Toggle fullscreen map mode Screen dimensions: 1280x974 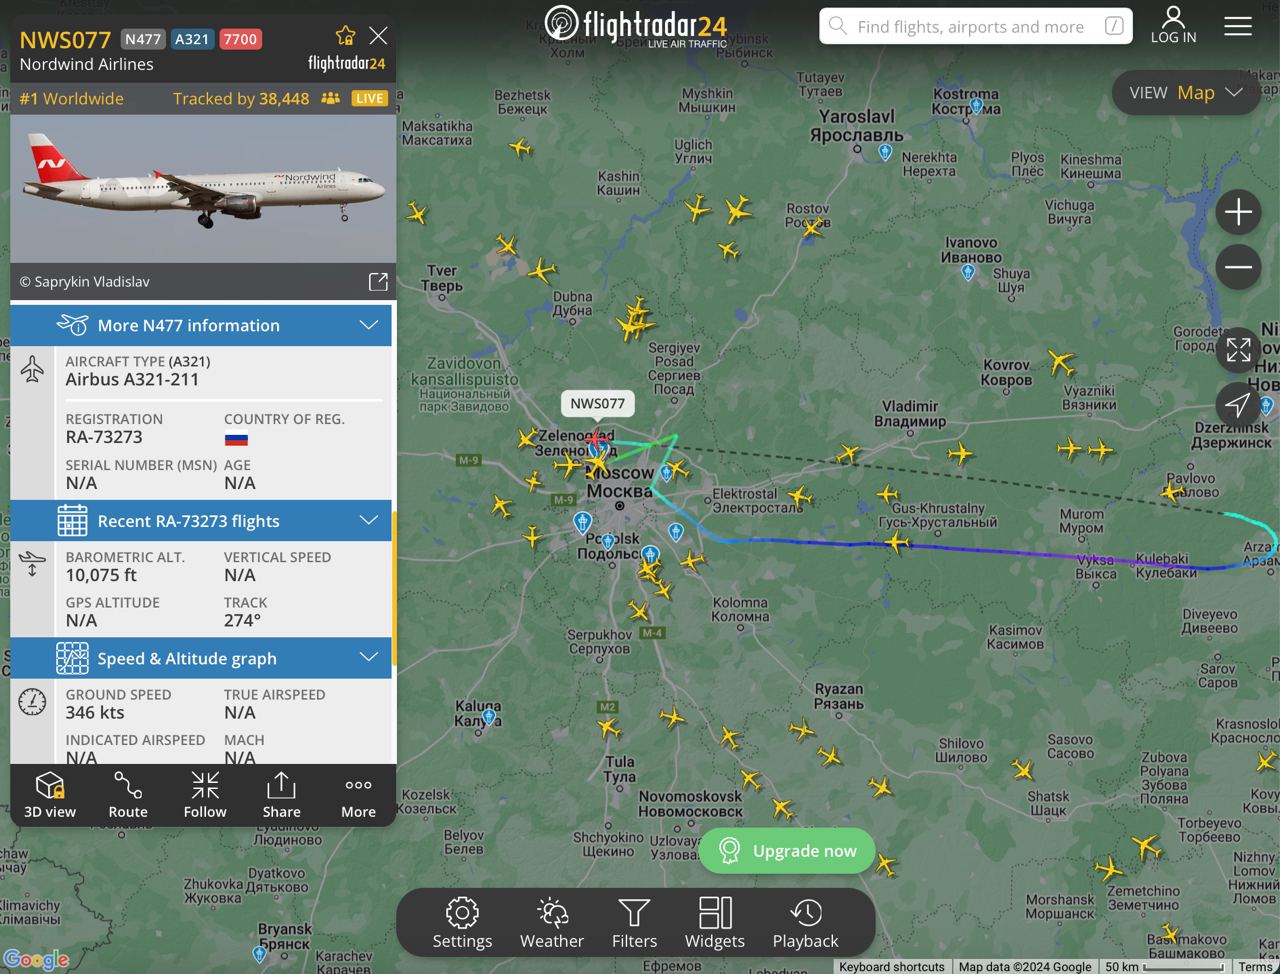(1238, 350)
